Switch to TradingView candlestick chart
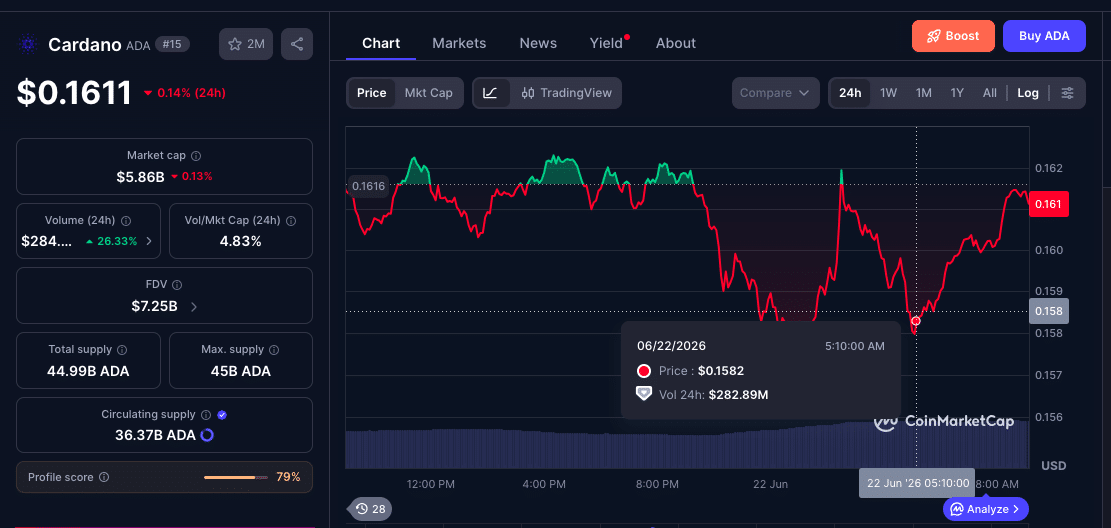 pyautogui.click(x=566, y=93)
